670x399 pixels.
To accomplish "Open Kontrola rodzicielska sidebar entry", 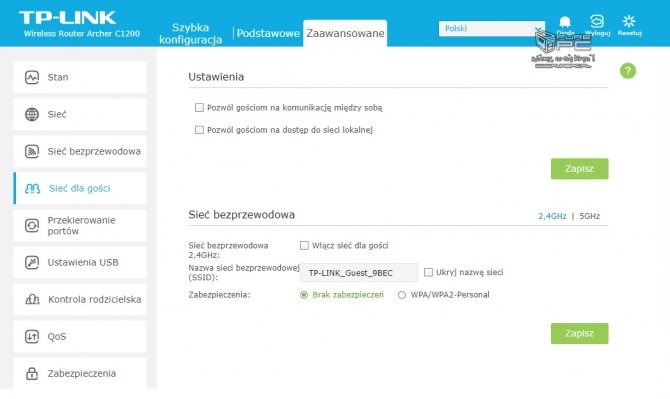I will click(80, 299).
